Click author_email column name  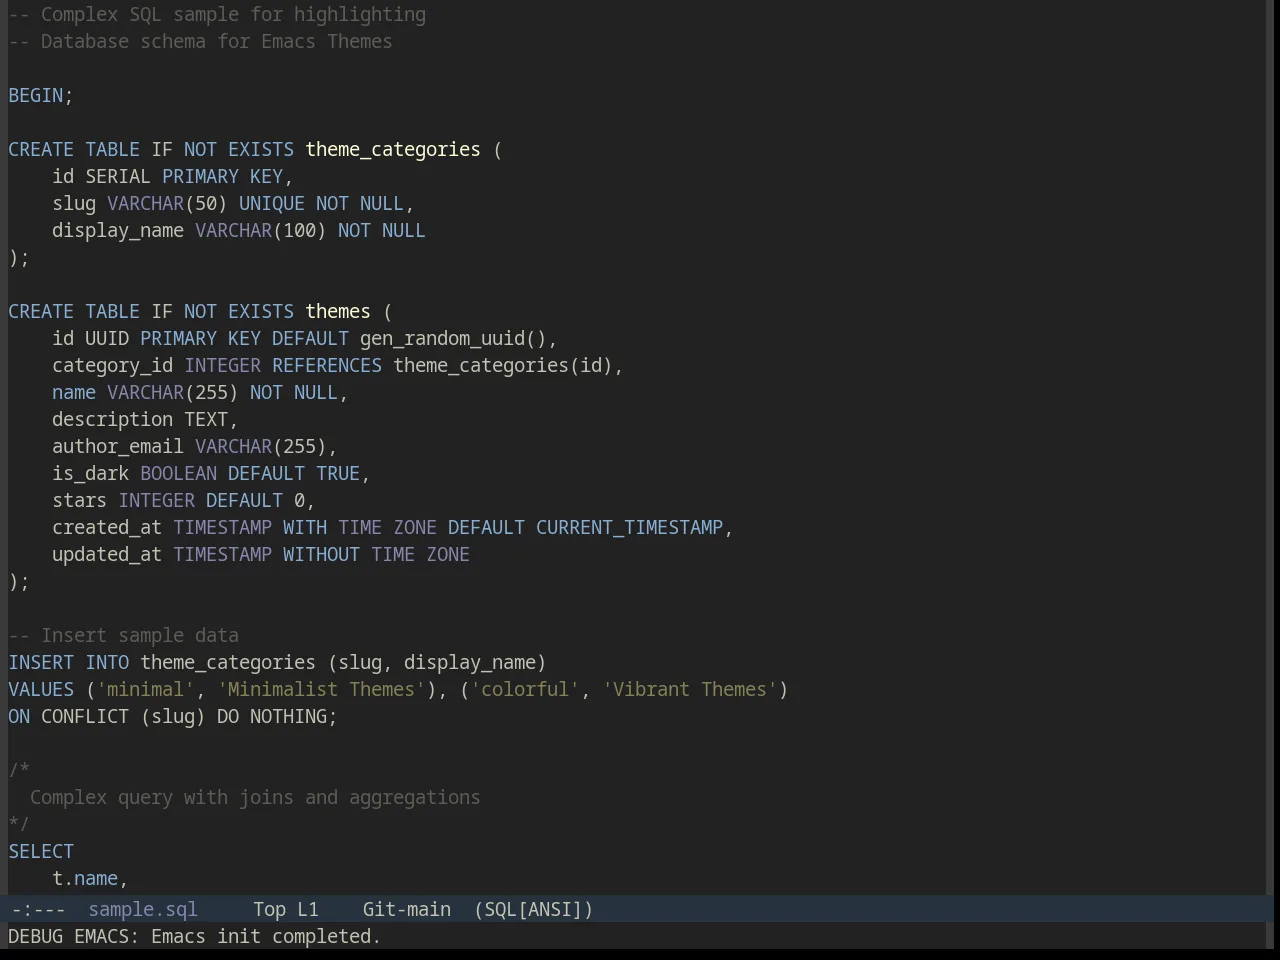(x=118, y=447)
